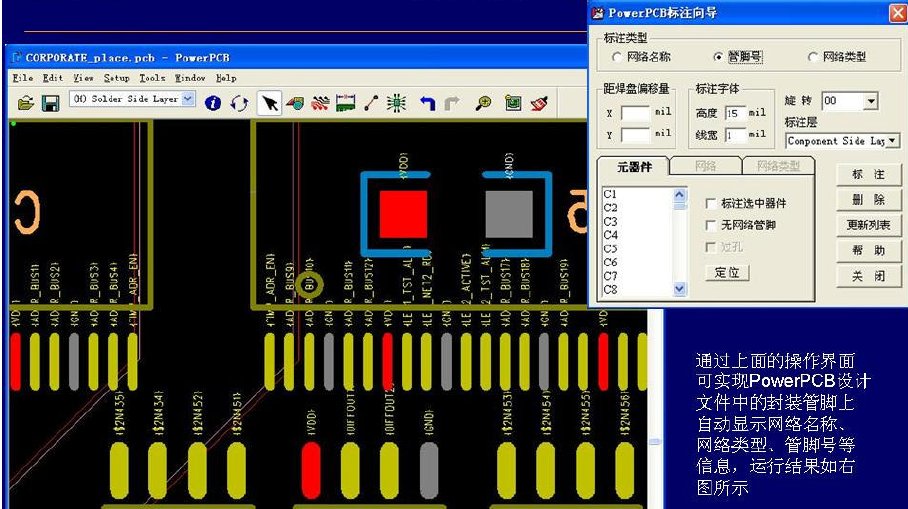Image resolution: width=908 pixels, height=509 pixels.
Task: Click PowerPCB window document title icon
Action: [16, 57]
